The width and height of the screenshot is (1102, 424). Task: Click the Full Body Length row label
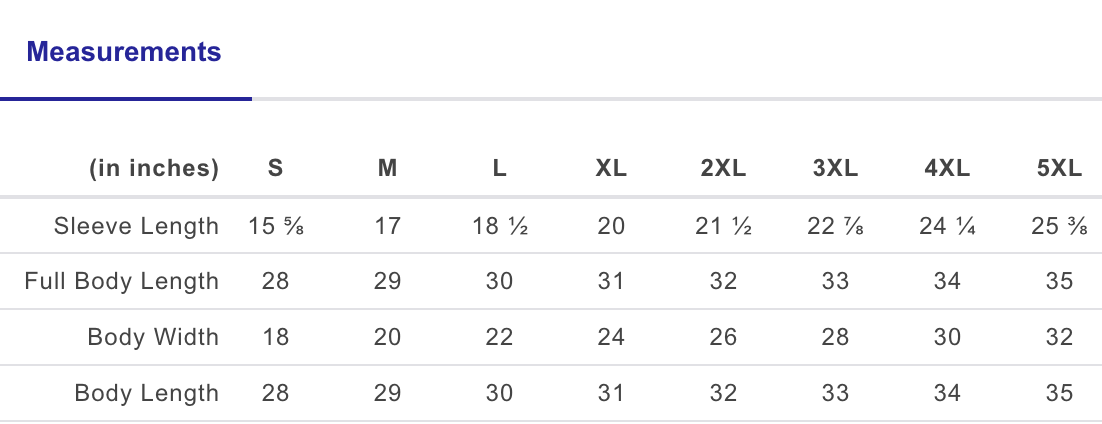121,281
